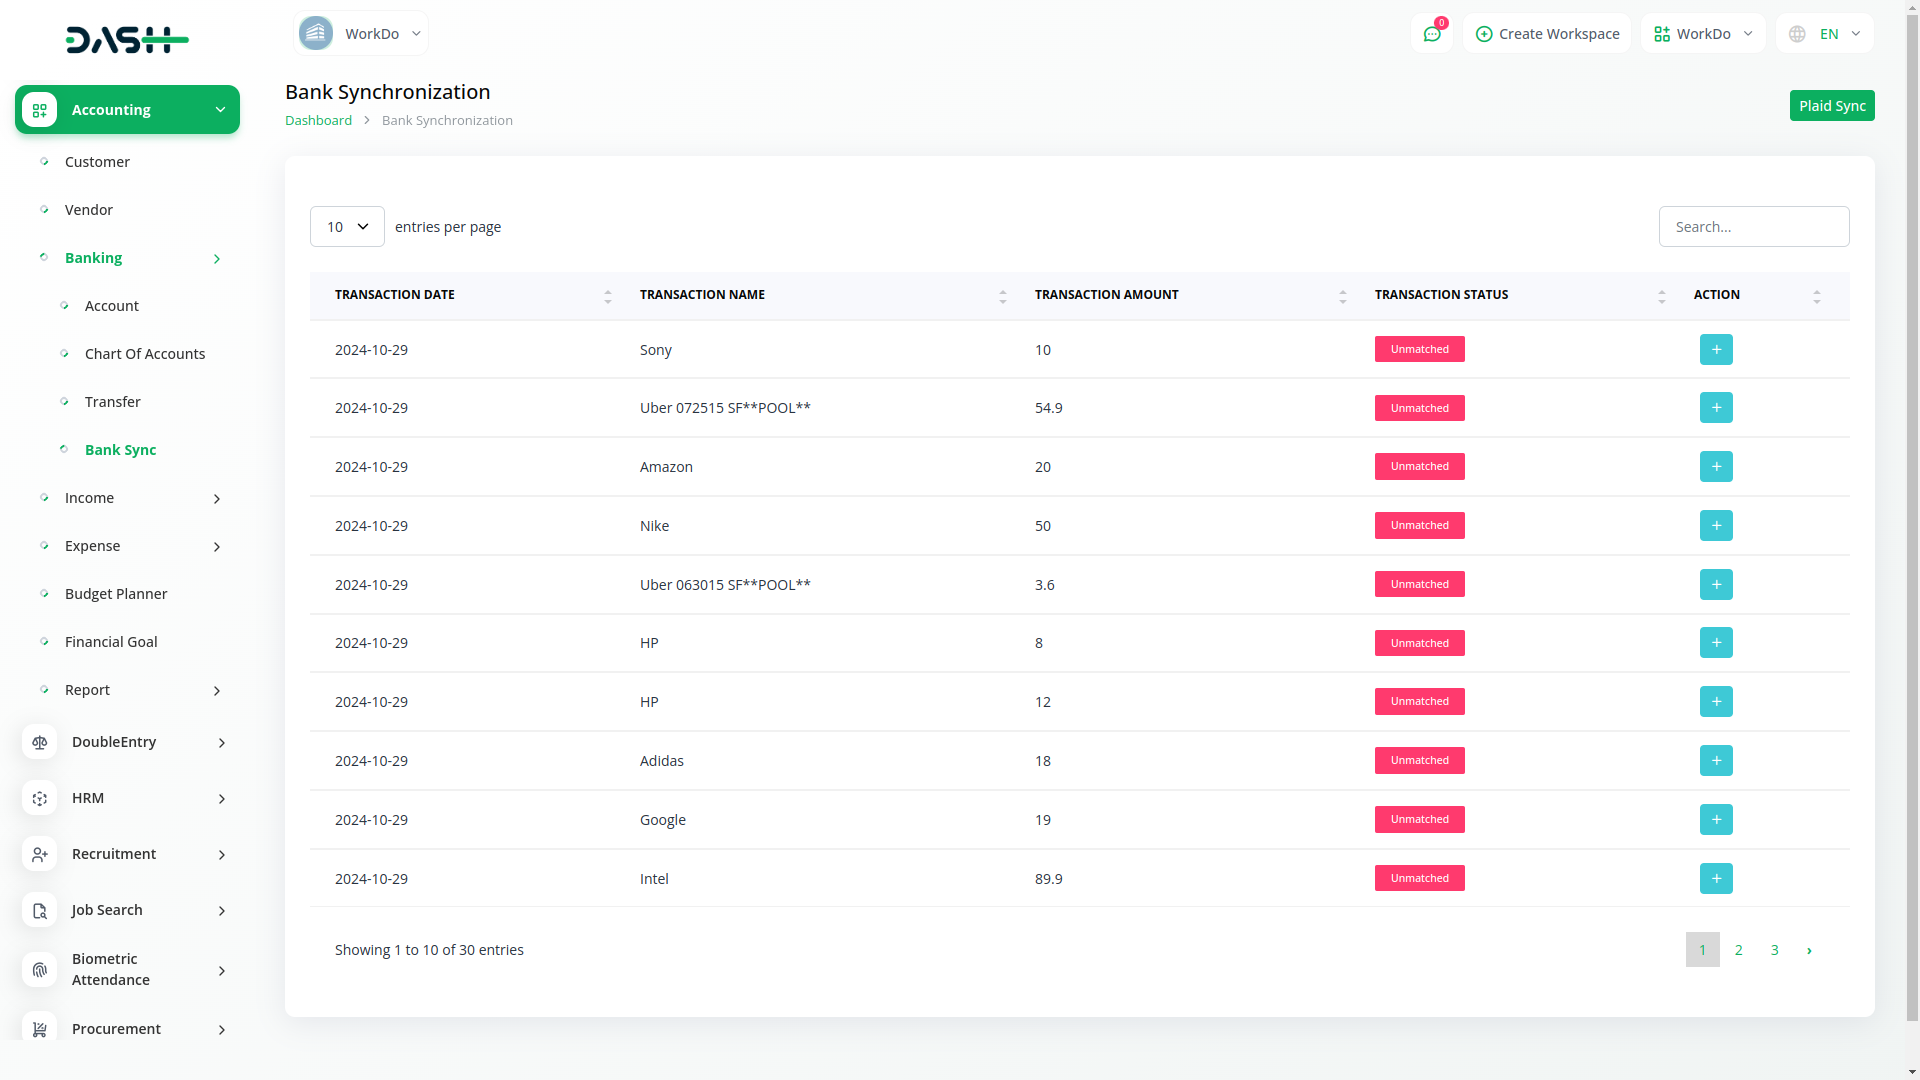Click the DoubleEntry balance scale icon

point(40,742)
